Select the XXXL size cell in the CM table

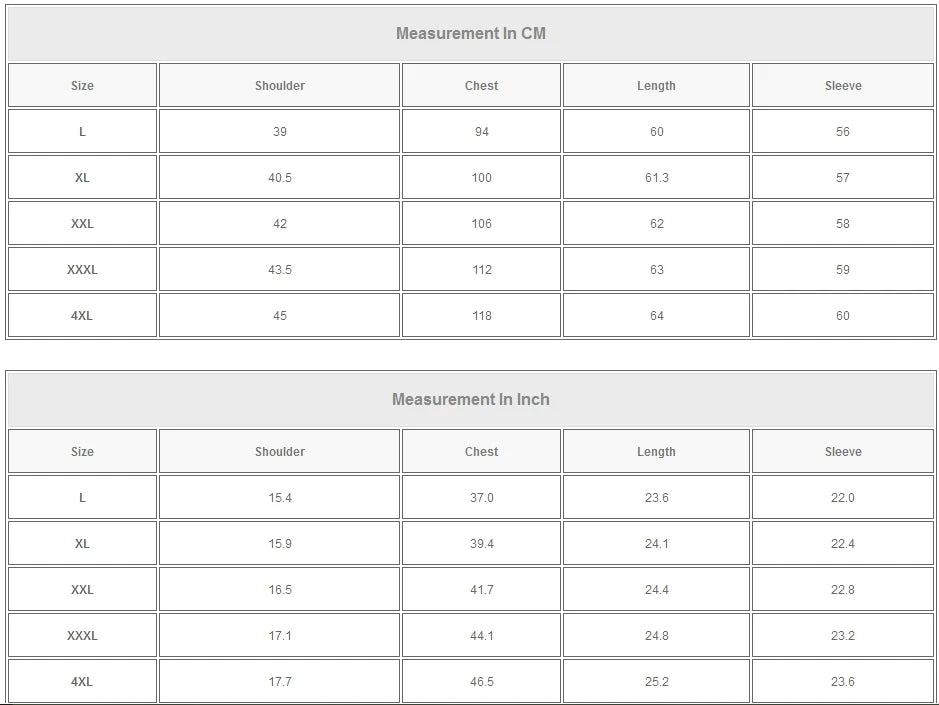(x=82, y=270)
